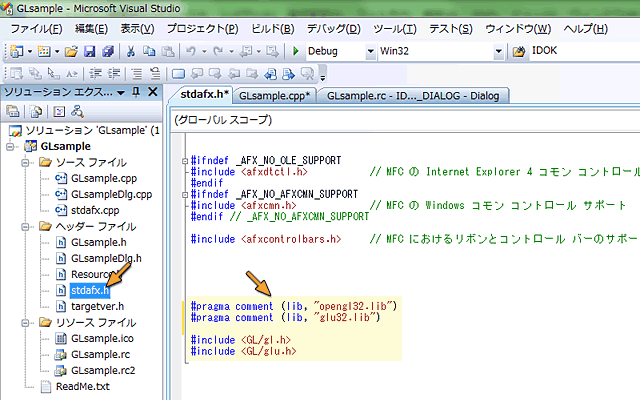The width and height of the screenshot is (640, 400).
Task: Click the Add New Item toolbar icon
Action: click(44, 51)
